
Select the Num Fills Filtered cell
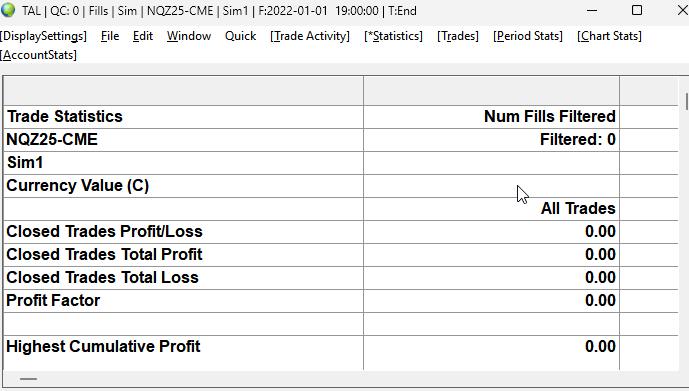point(491,116)
